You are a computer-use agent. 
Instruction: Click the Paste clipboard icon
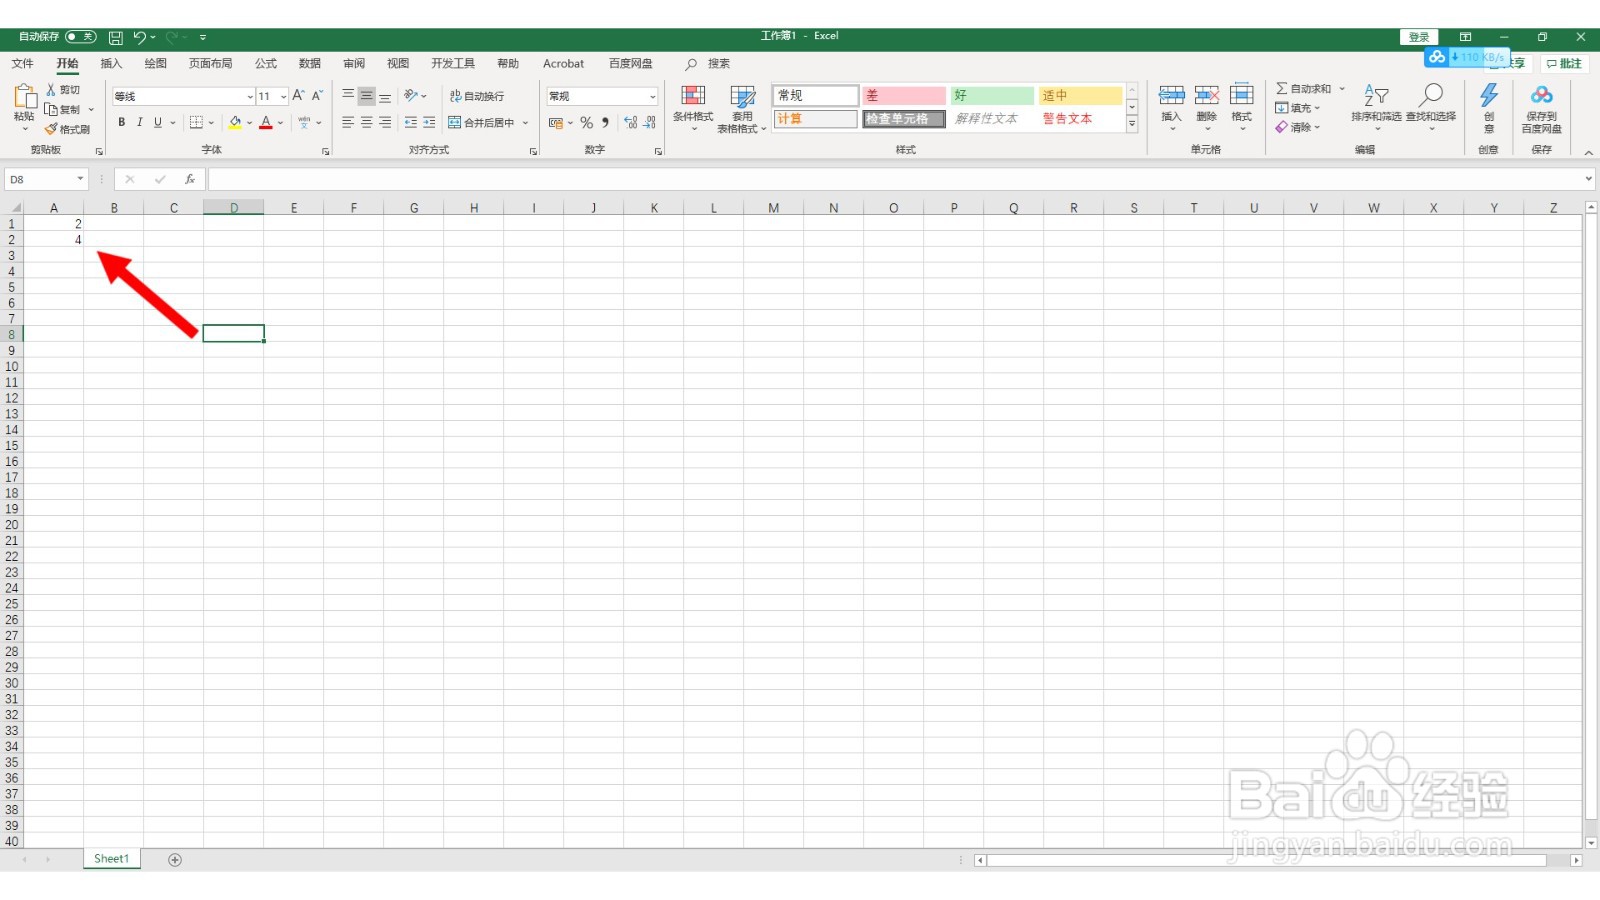click(x=24, y=96)
